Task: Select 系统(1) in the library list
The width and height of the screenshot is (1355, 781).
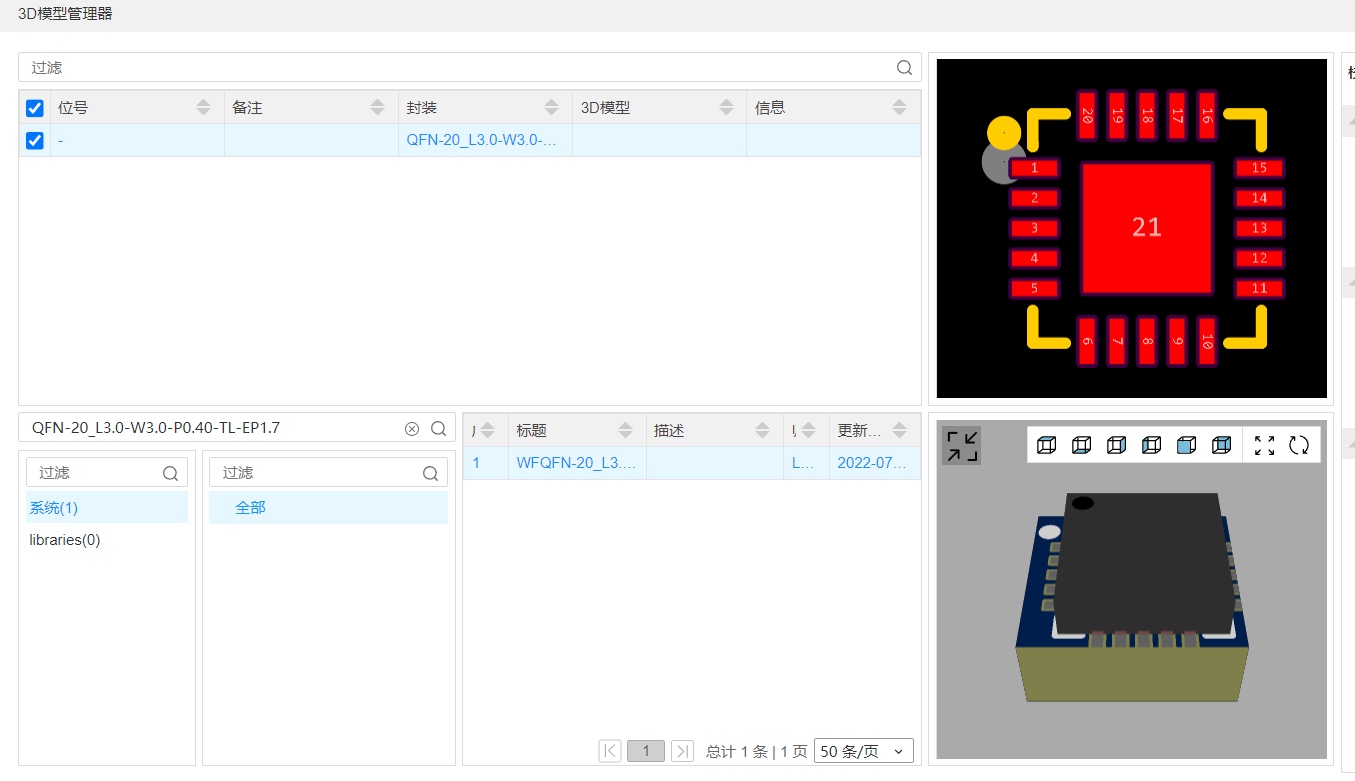Action: click(53, 507)
